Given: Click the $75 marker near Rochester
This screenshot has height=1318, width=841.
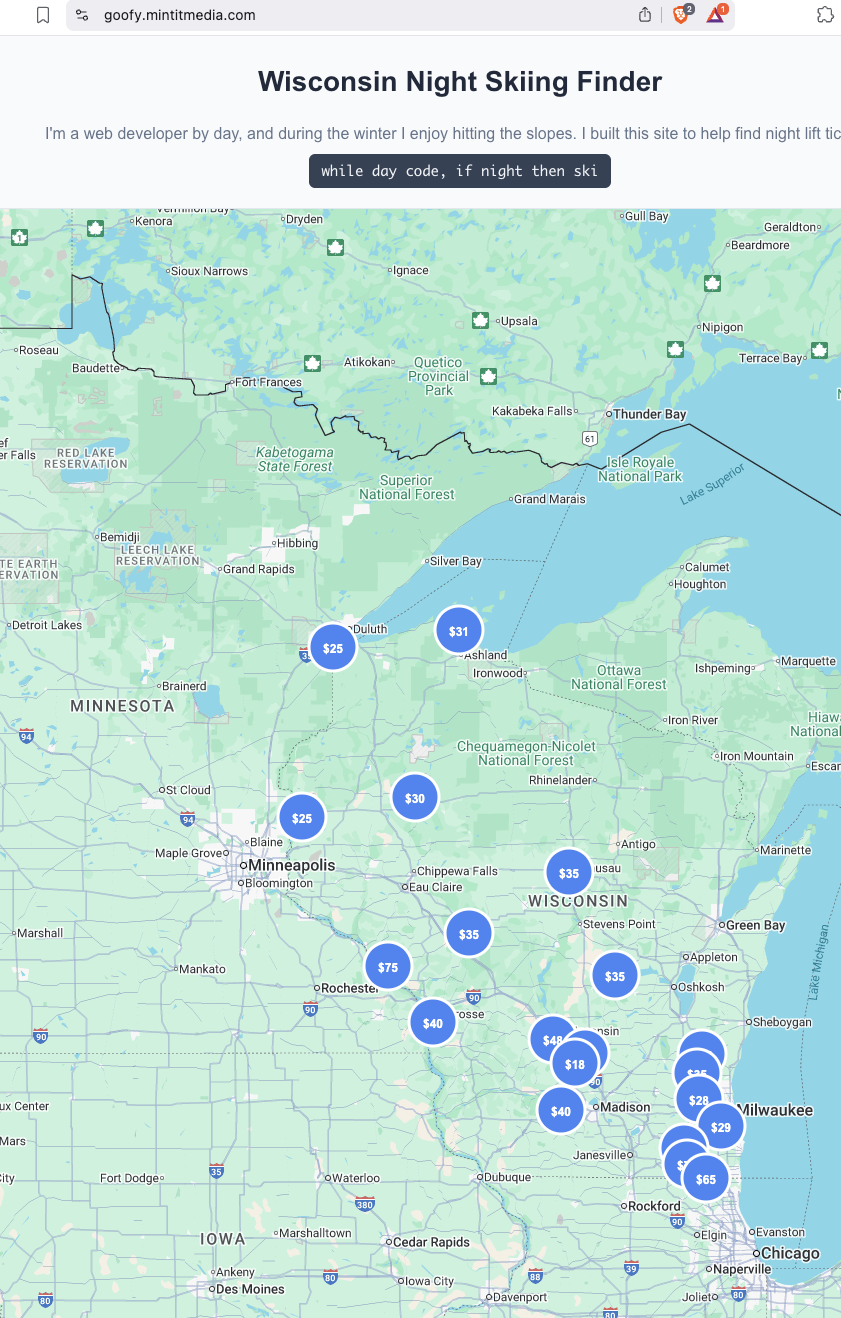Looking at the screenshot, I should (x=387, y=967).
